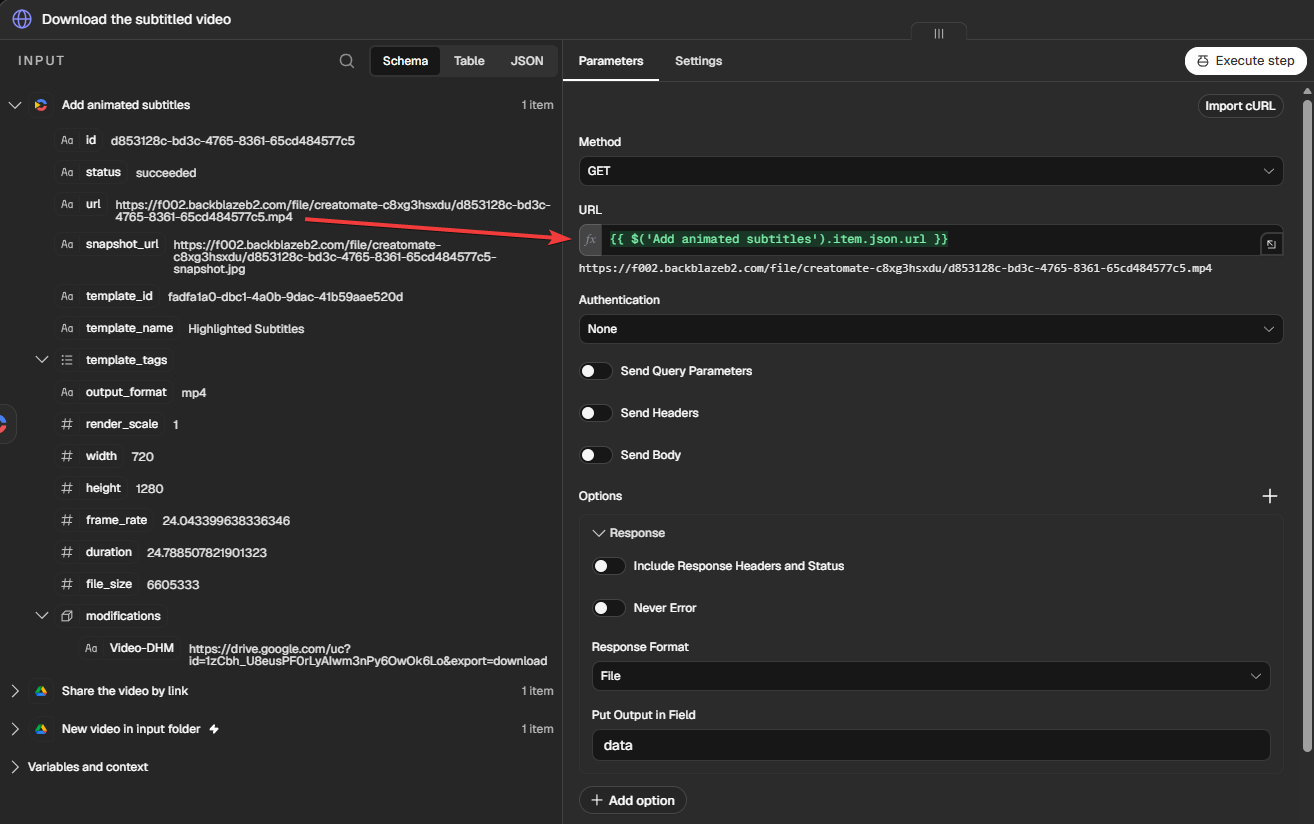The width and height of the screenshot is (1314, 824).
Task: Click the fx expression icon in the URL field
Action: pos(590,240)
